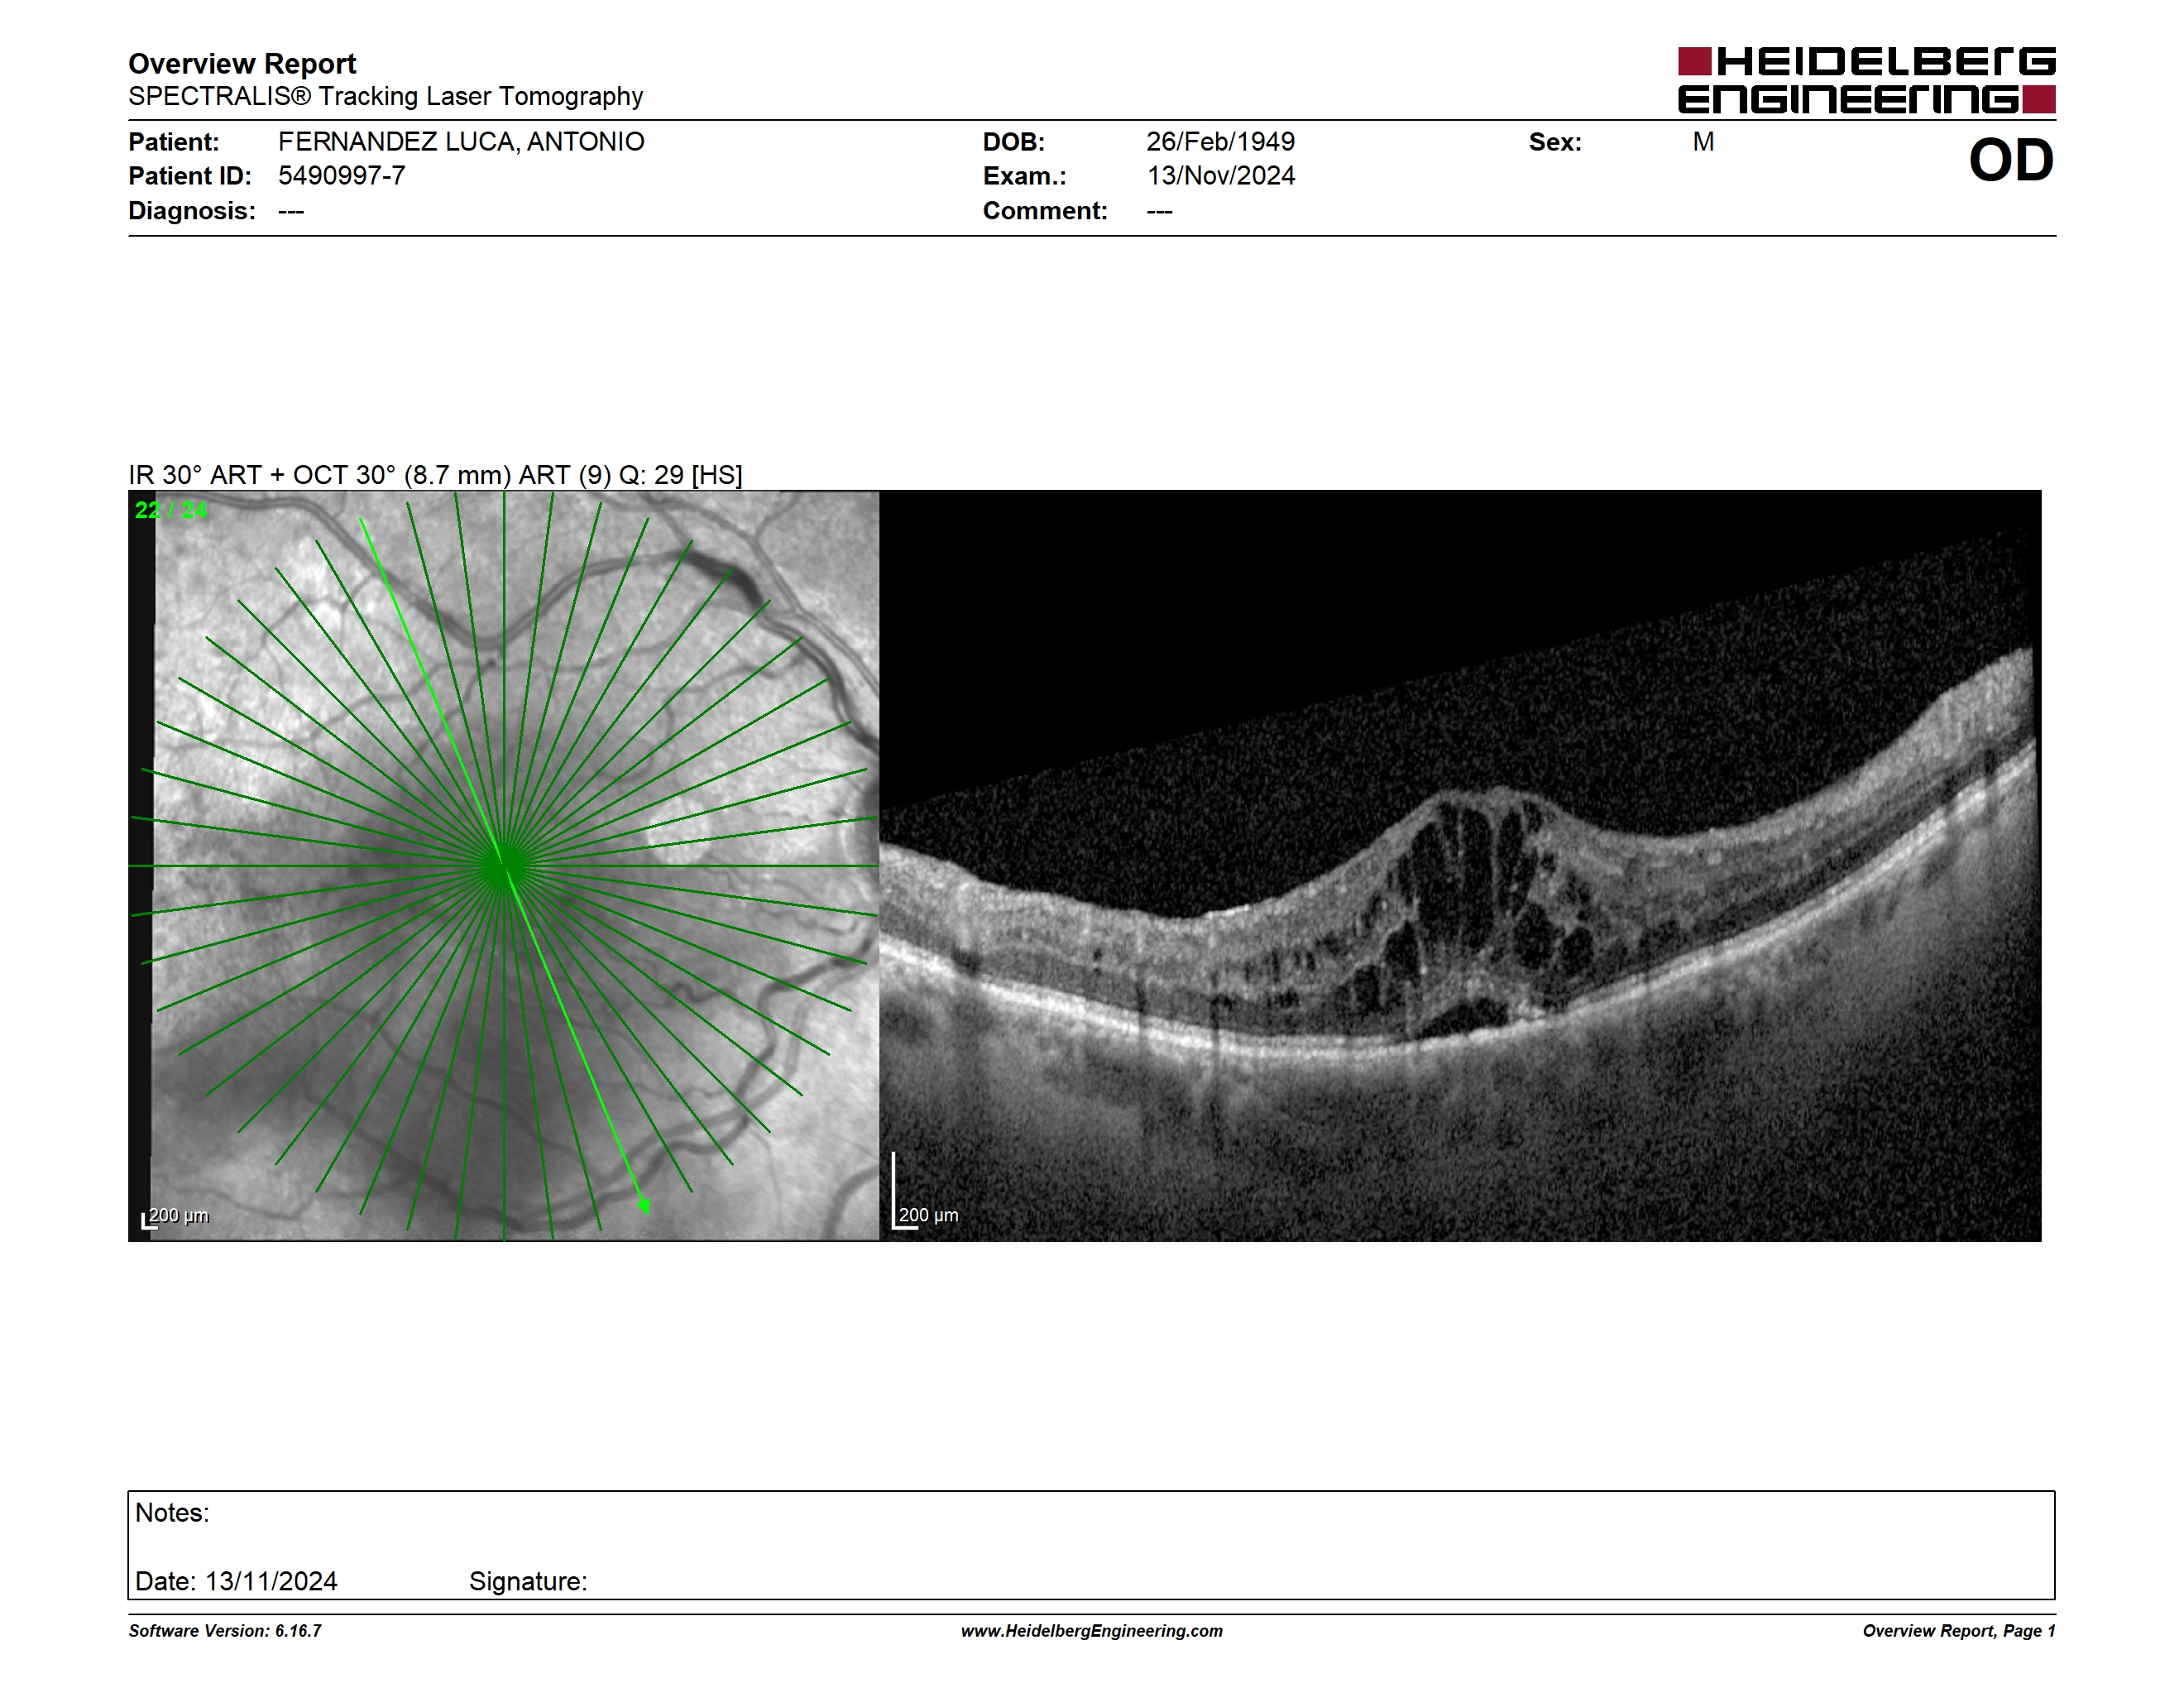Click the exam date 13/Nov/2024
Viewport: 2184px width, 1688px height.
pos(1220,176)
